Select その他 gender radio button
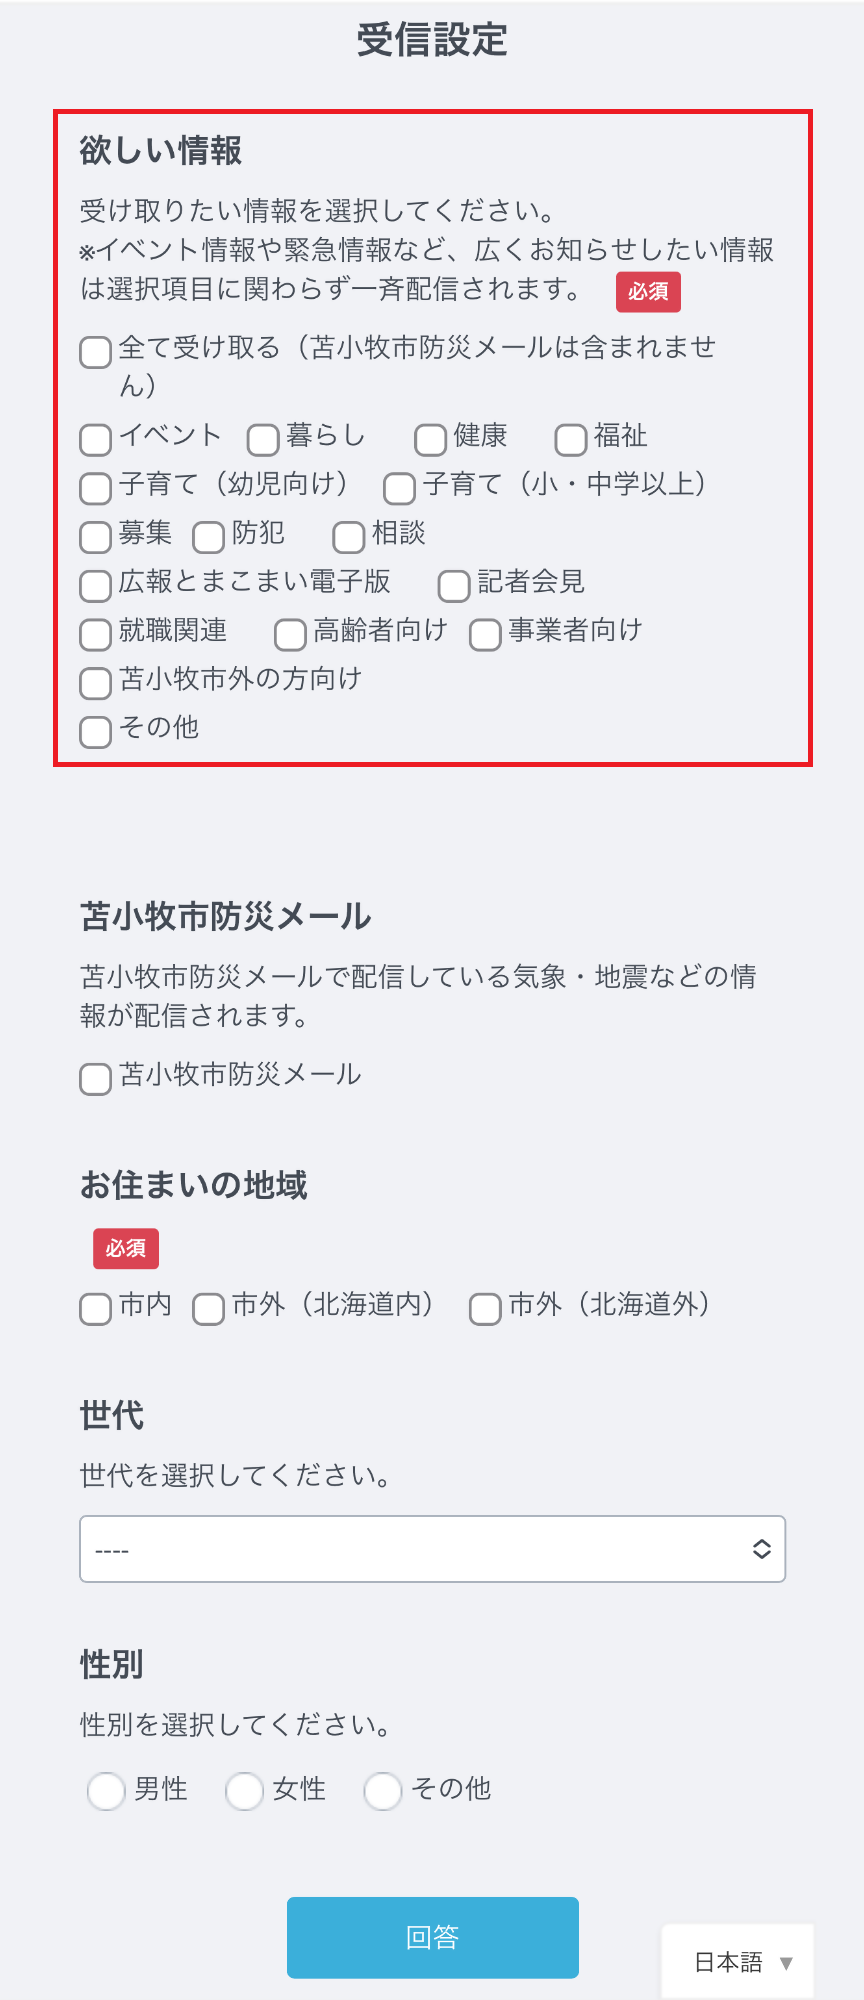Screen dimensions: 864x2000 [382, 1791]
